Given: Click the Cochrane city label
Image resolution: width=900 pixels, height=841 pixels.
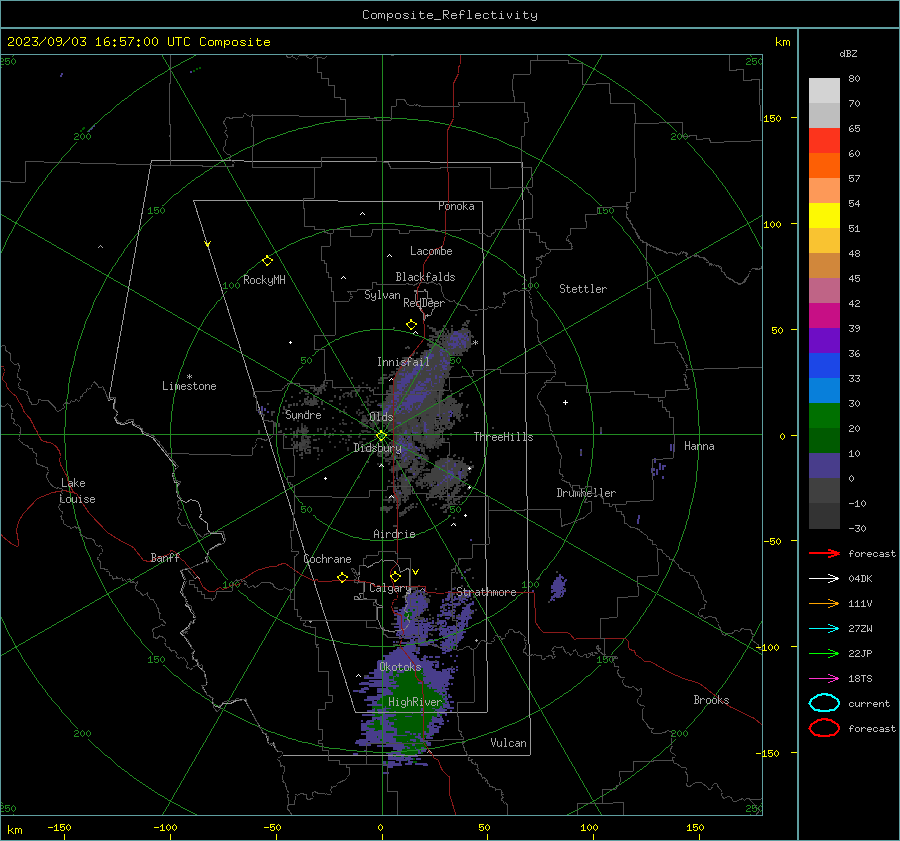Looking at the screenshot, I should click(327, 559).
